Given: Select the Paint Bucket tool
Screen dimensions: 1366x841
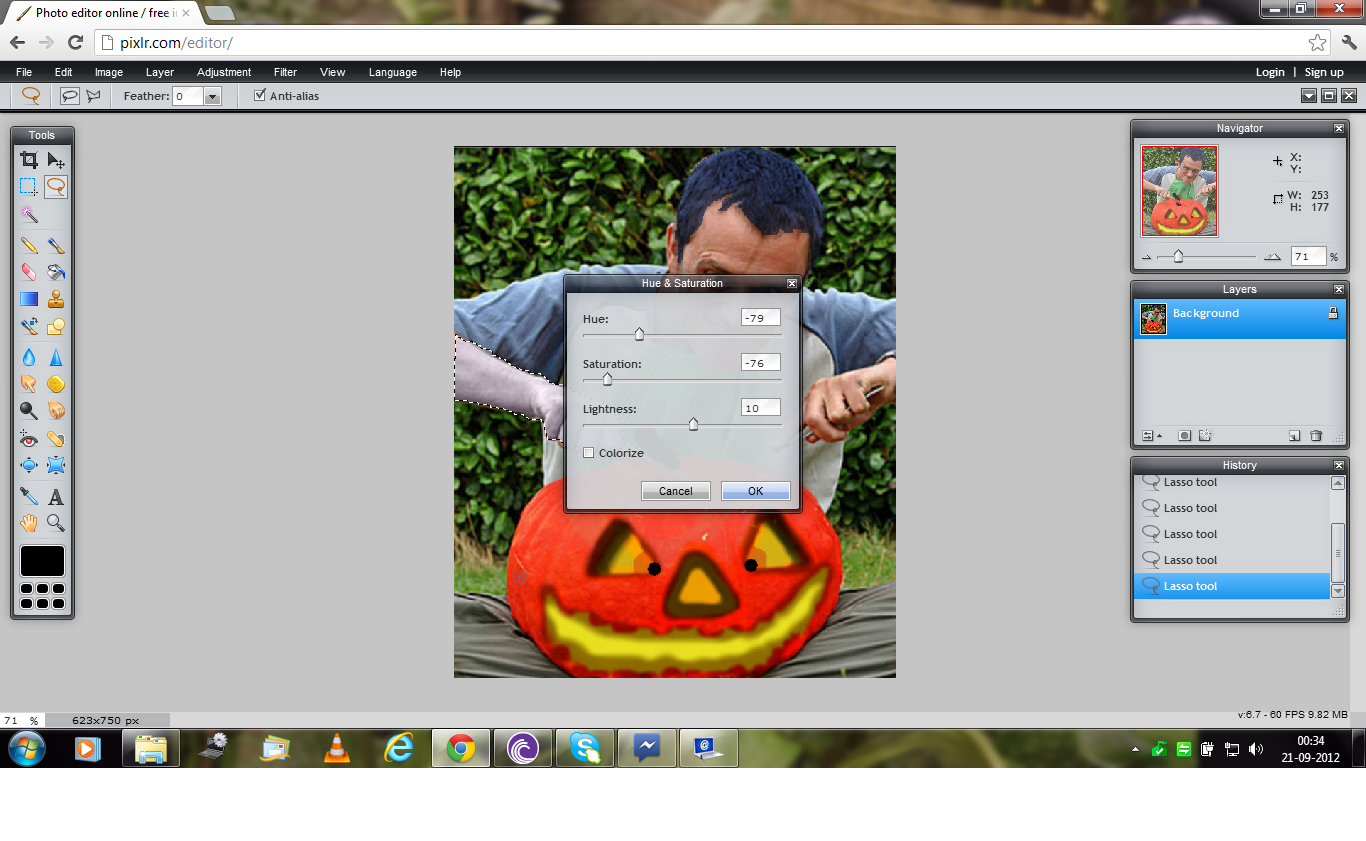Looking at the screenshot, I should point(56,272).
